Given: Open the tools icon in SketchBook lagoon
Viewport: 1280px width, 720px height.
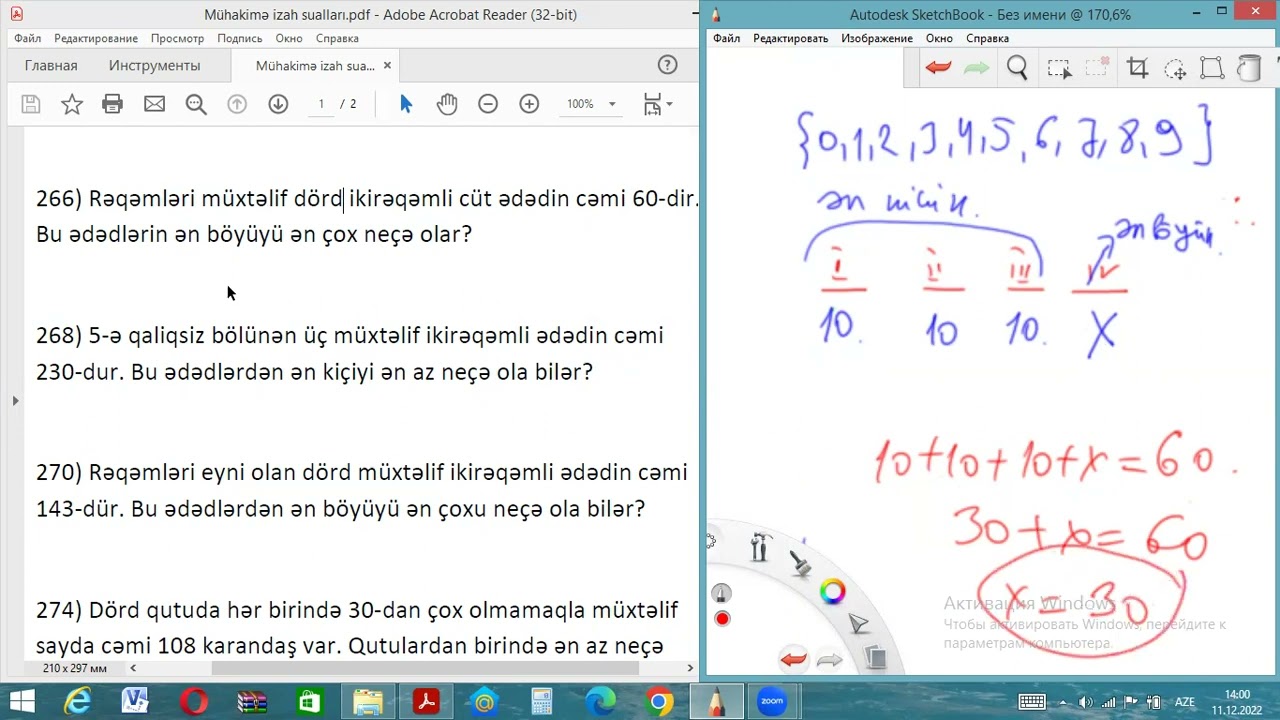Looking at the screenshot, I should pyautogui.click(x=760, y=547).
